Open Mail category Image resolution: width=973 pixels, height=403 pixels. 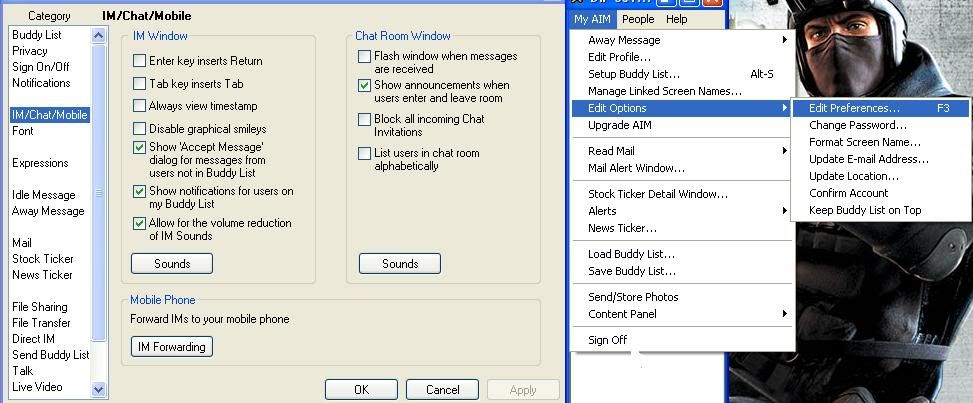[21, 243]
